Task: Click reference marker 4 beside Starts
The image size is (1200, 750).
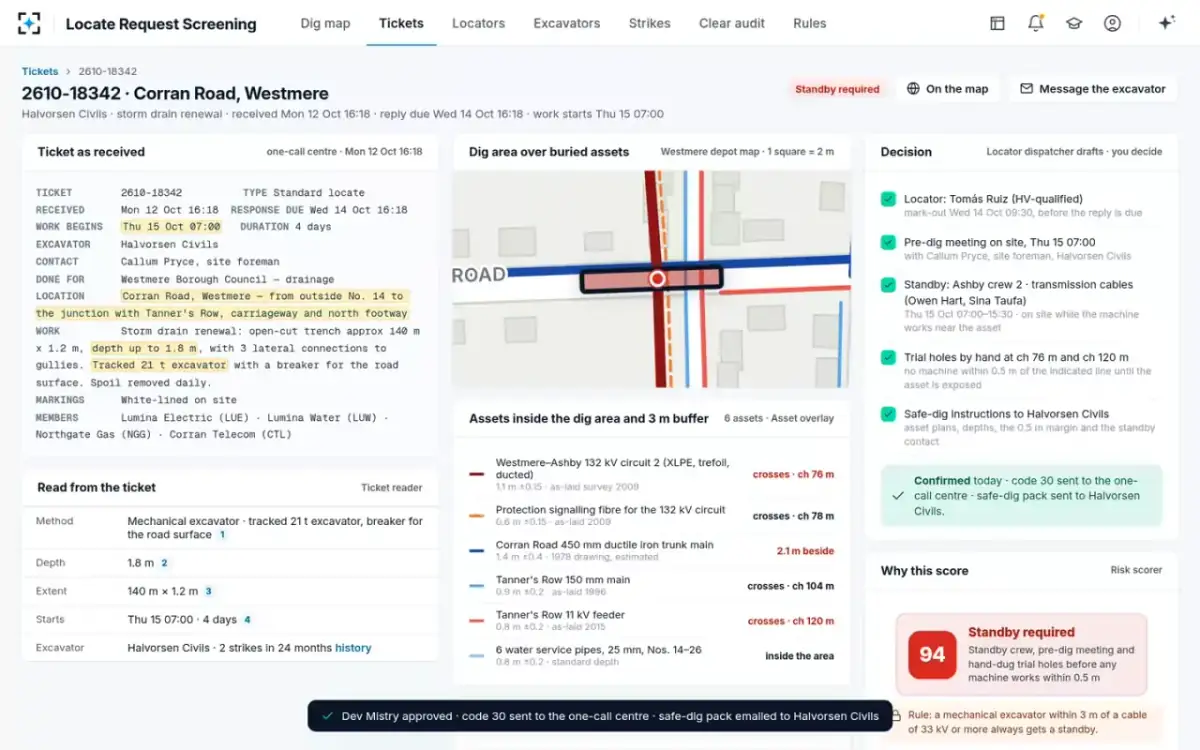Action: [x=247, y=619]
